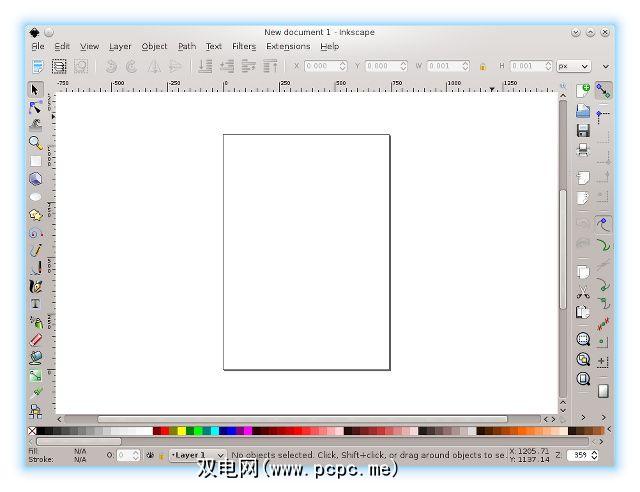The height and width of the screenshot is (492, 640).
Task: Open the Path menu
Action: click(187, 46)
